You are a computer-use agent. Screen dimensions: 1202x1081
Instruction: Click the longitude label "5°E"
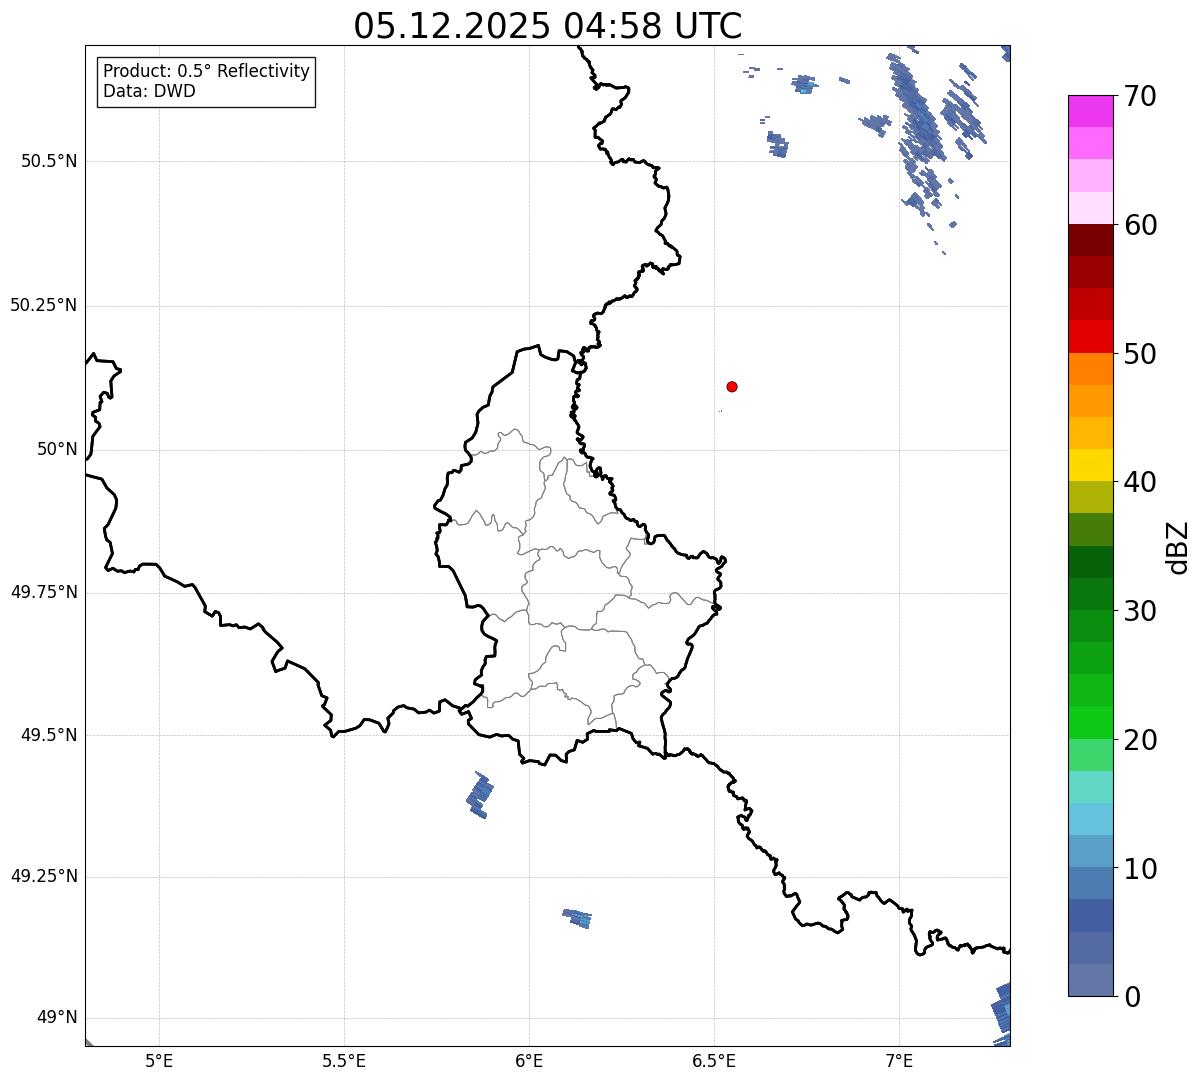pos(159,1061)
